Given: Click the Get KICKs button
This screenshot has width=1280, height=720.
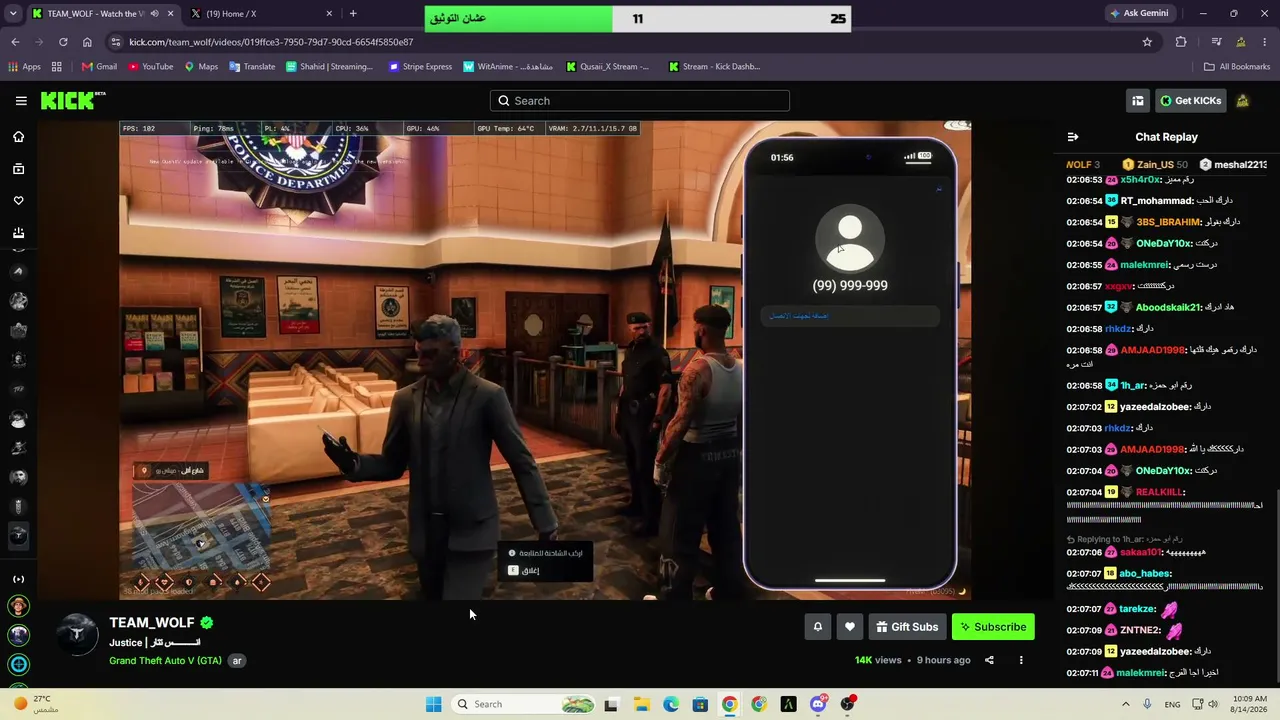Looking at the screenshot, I should click(x=1190, y=101).
